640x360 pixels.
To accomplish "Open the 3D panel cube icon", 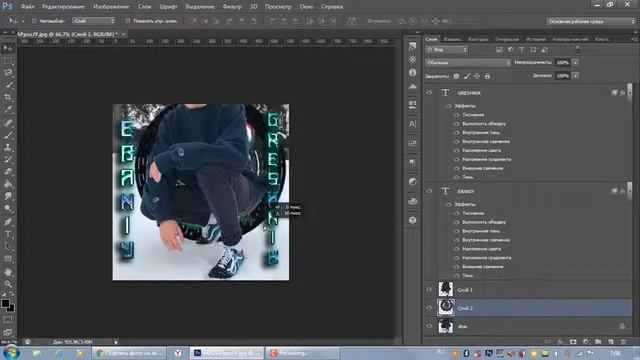I will pyautogui.click(x=413, y=220).
